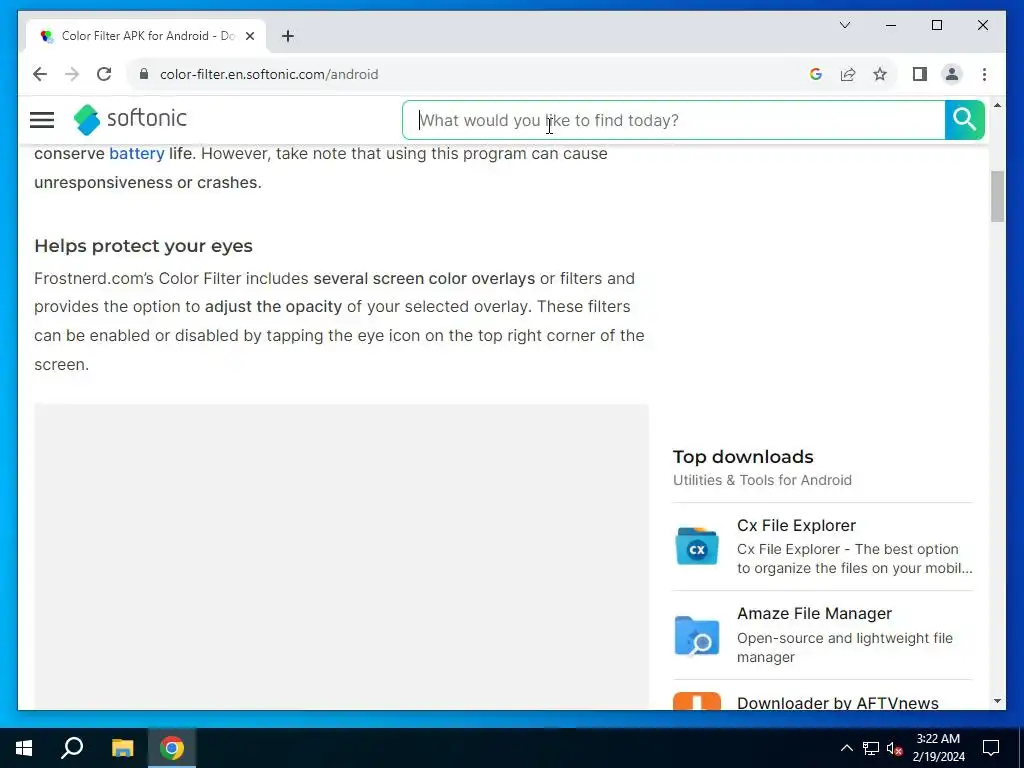Viewport: 1024px width, 768px height.
Task: Click the Cx File Explorer icon
Action: 696,546
